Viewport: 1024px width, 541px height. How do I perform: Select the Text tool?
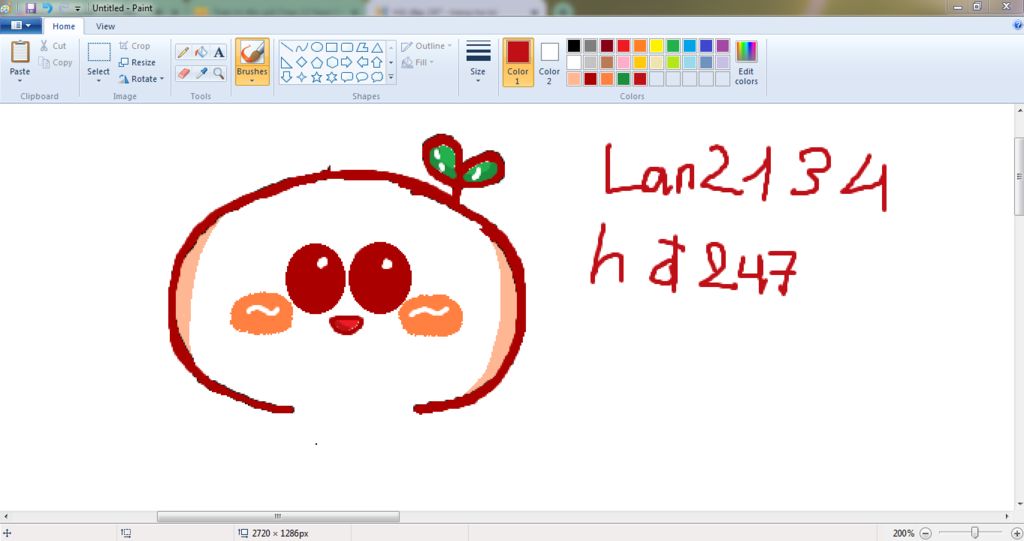click(219, 52)
